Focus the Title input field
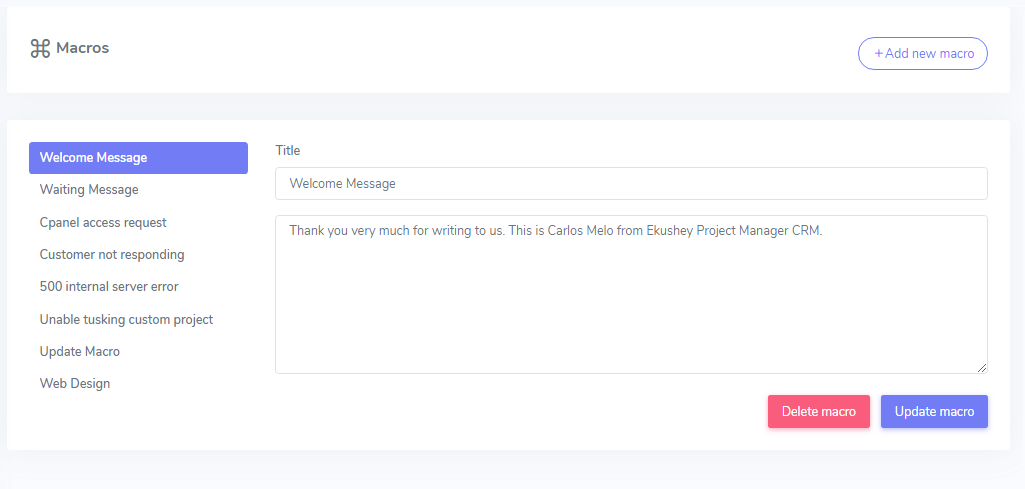 pos(631,184)
